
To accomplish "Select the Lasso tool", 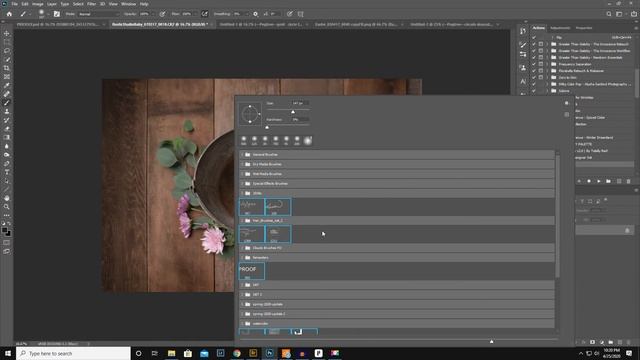I will pos(7,51).
